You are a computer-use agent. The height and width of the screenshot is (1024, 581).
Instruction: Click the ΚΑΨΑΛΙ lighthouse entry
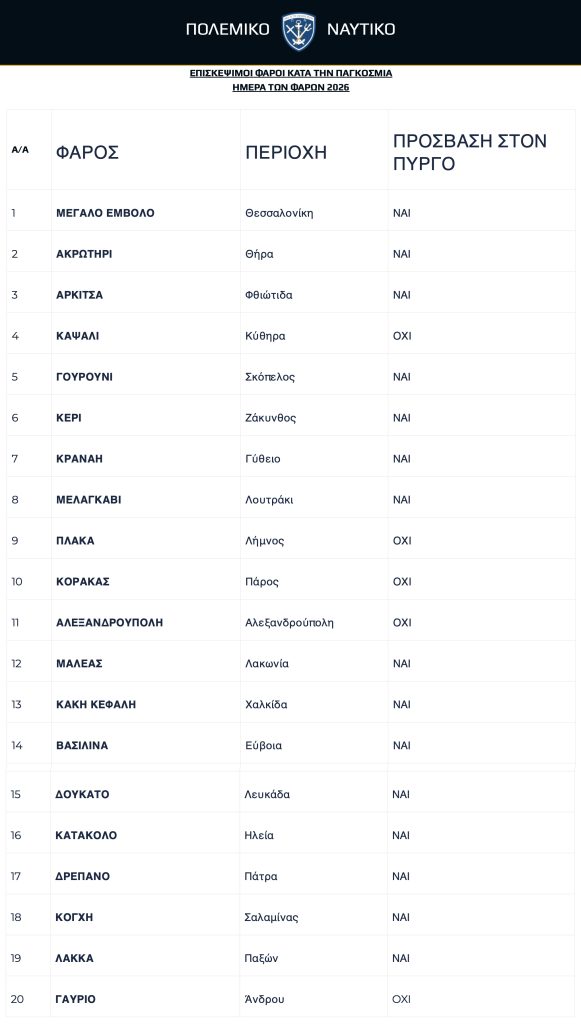(x=78, y=336)
